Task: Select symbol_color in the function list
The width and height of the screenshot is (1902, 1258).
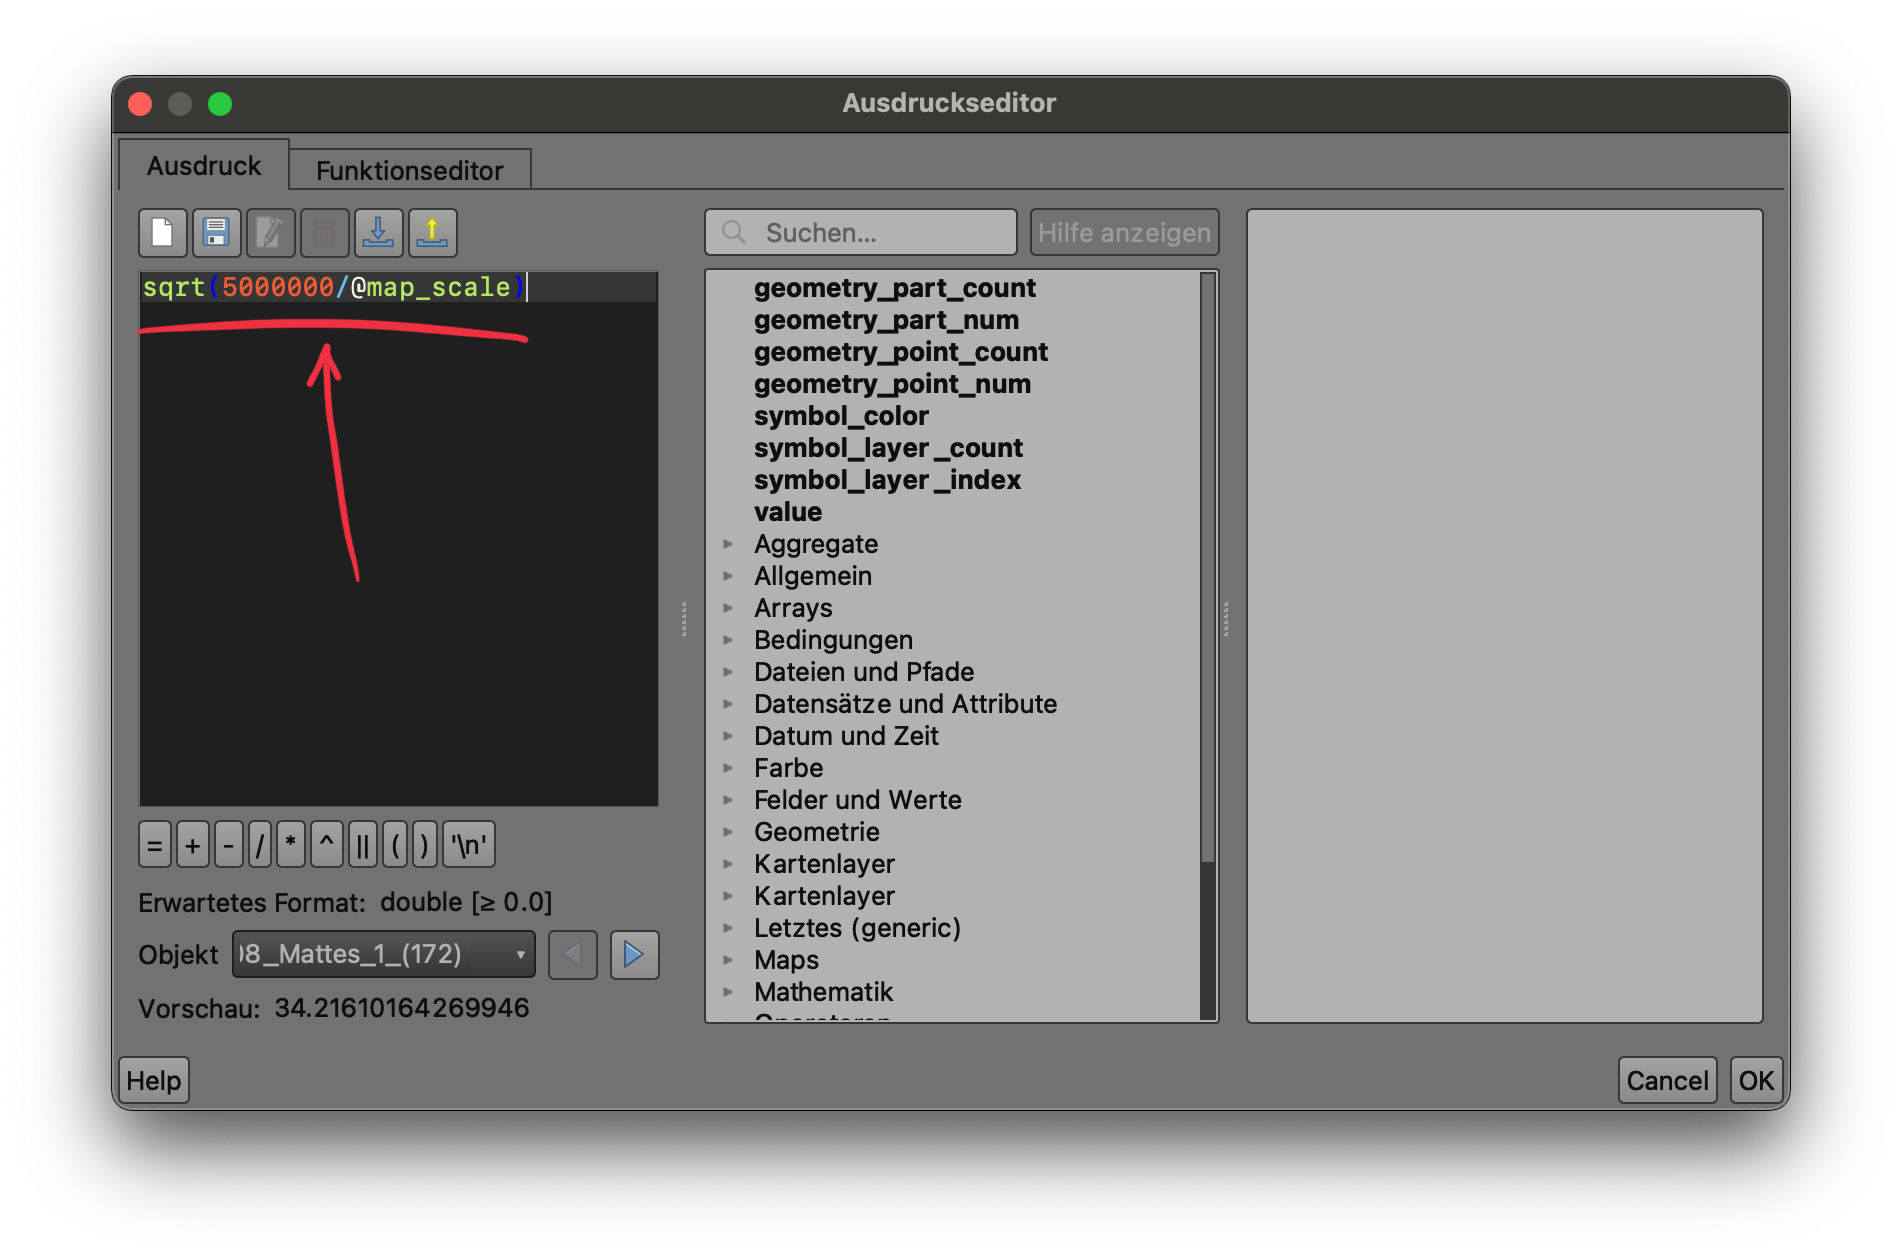Action: pos(841,416)
